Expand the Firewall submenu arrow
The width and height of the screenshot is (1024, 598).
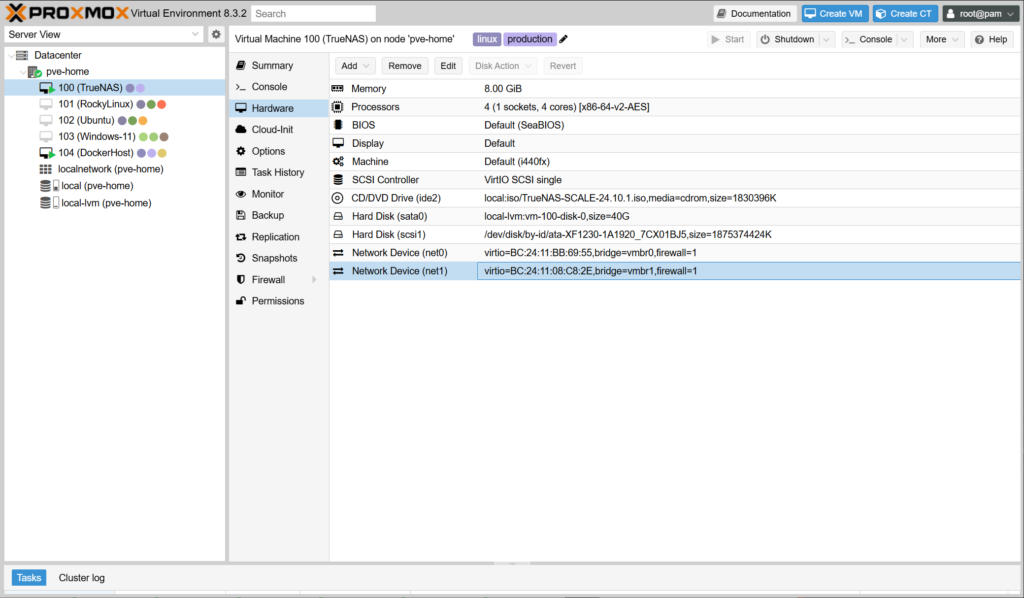[x=314, y=280]
